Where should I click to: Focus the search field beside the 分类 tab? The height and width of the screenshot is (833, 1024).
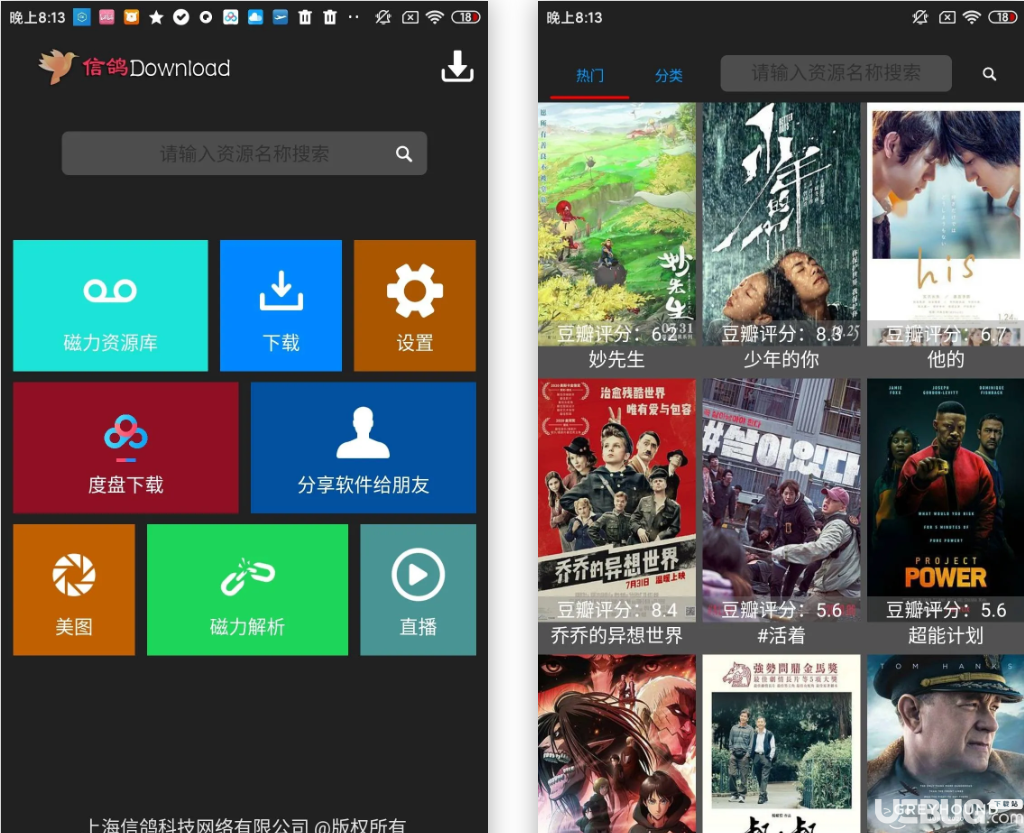(x=836, y=73)
